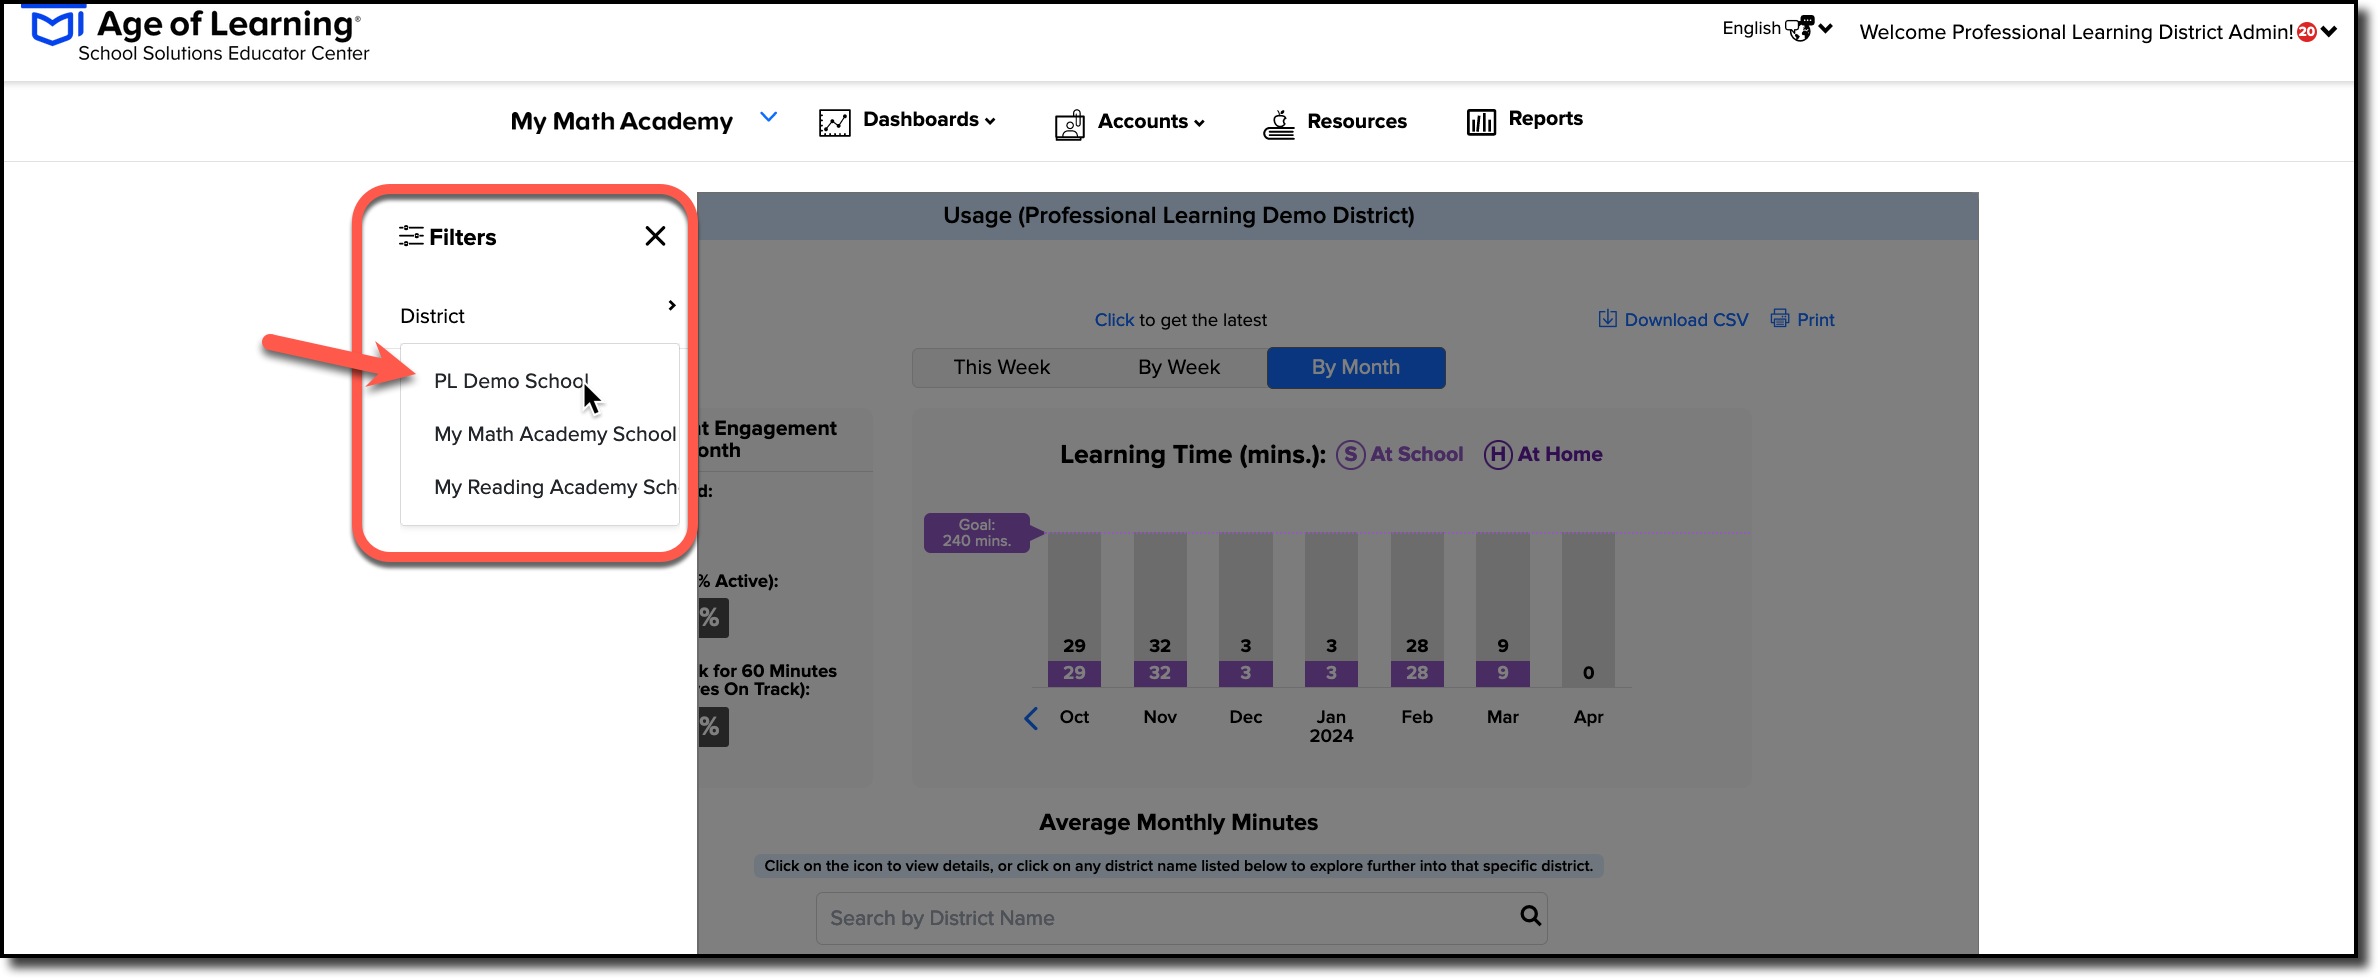
Task: Click the Filters slider icon
Action: (410, 236)
